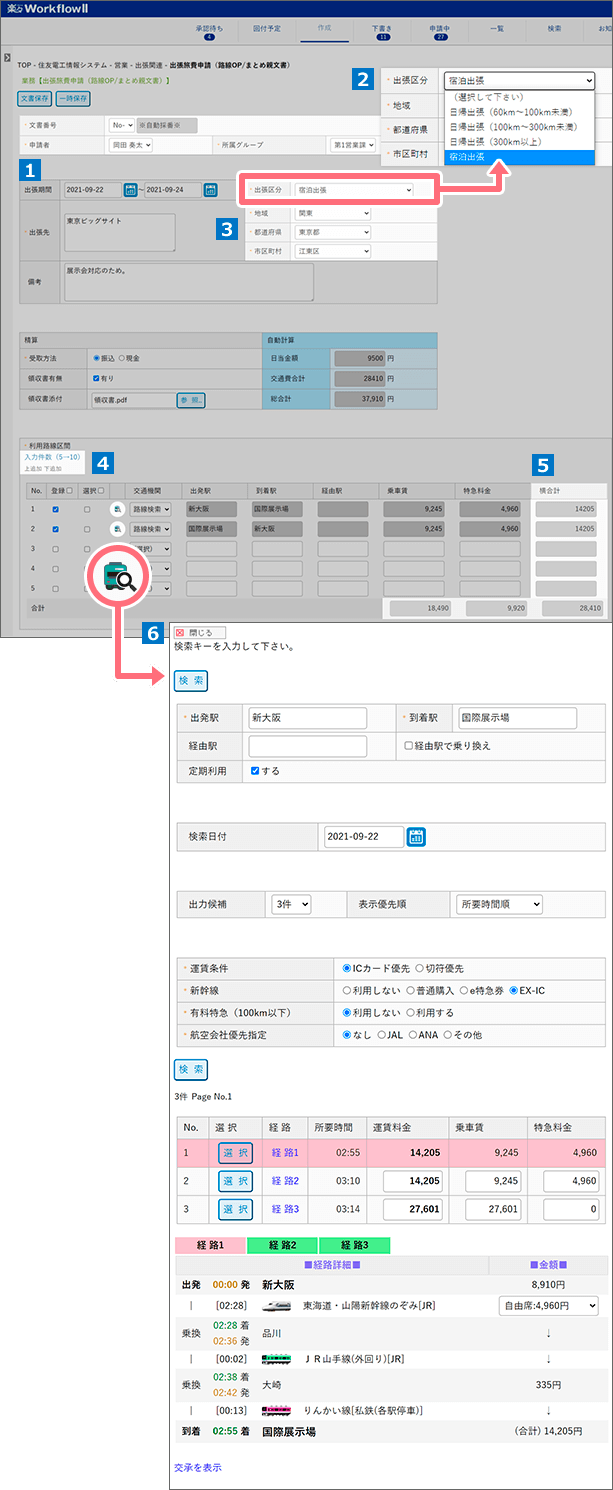Uncheck 登録 checkbox in route row 2
This screenshot has height=1490, width=613.
[x=55, y=528]
